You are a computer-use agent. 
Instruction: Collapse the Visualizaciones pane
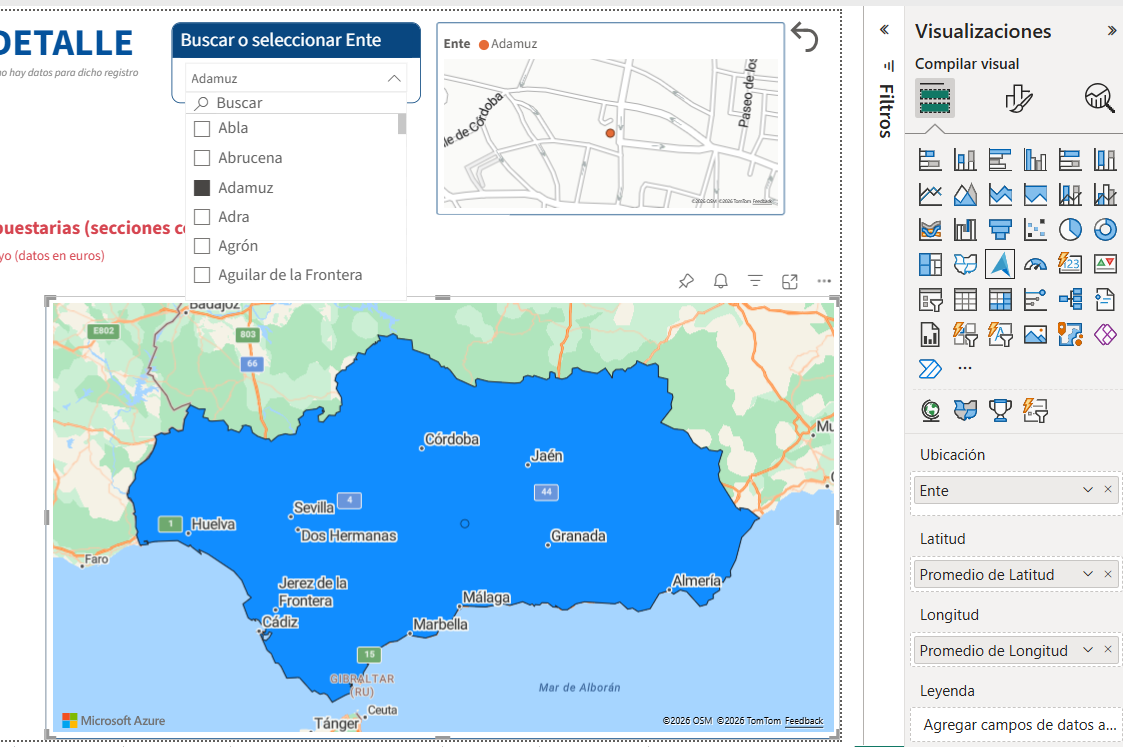pos(1112,31)
